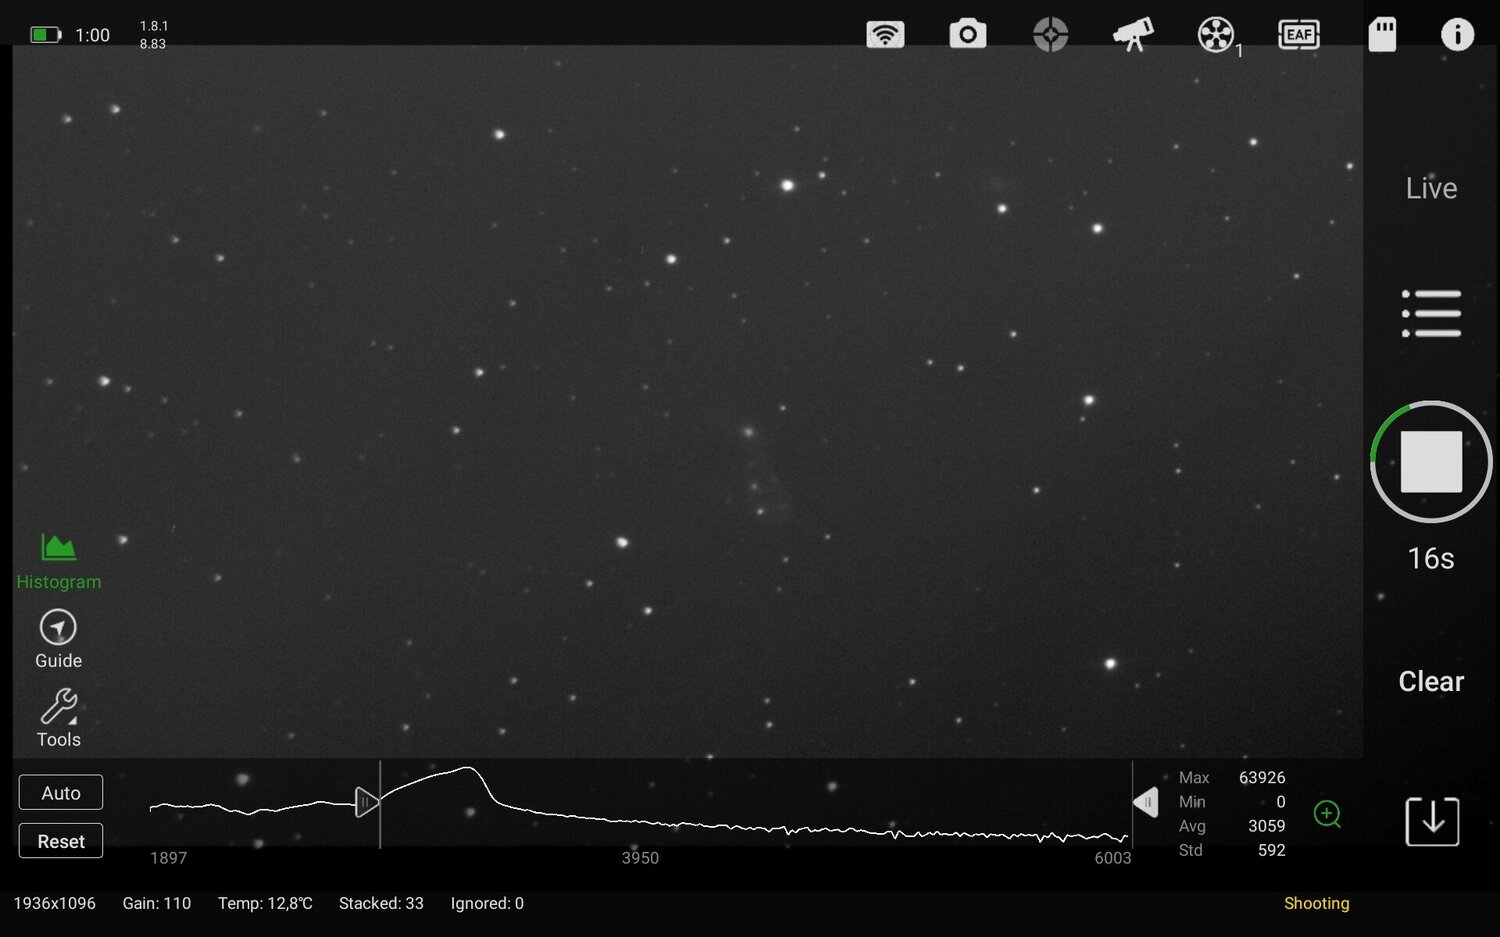Clear the stacked frames

(x=1430, y=681)
